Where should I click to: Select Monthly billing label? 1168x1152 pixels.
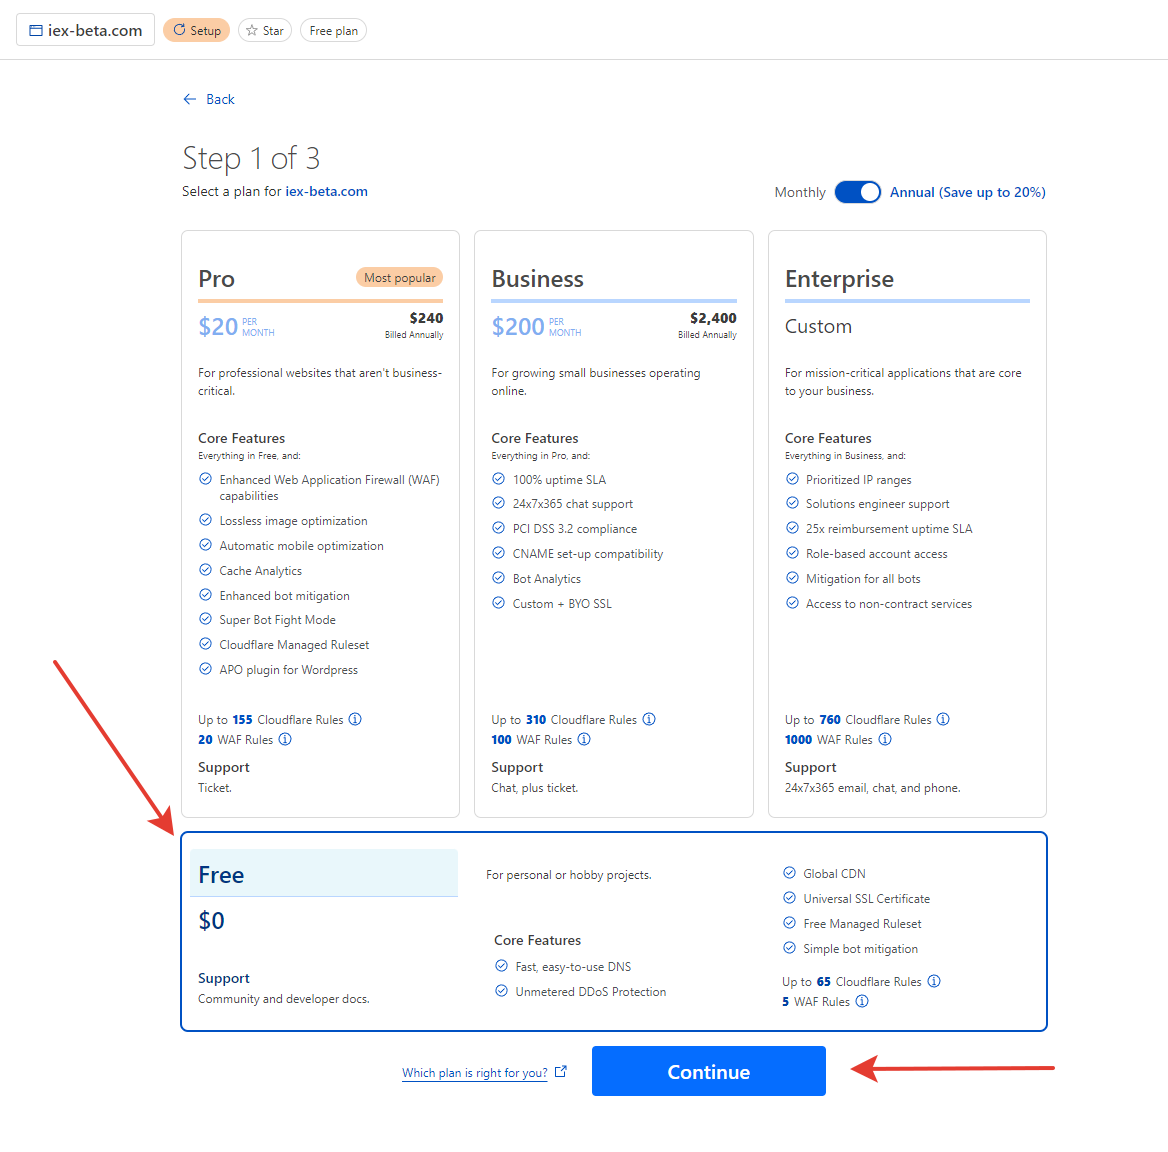[800, 192]
